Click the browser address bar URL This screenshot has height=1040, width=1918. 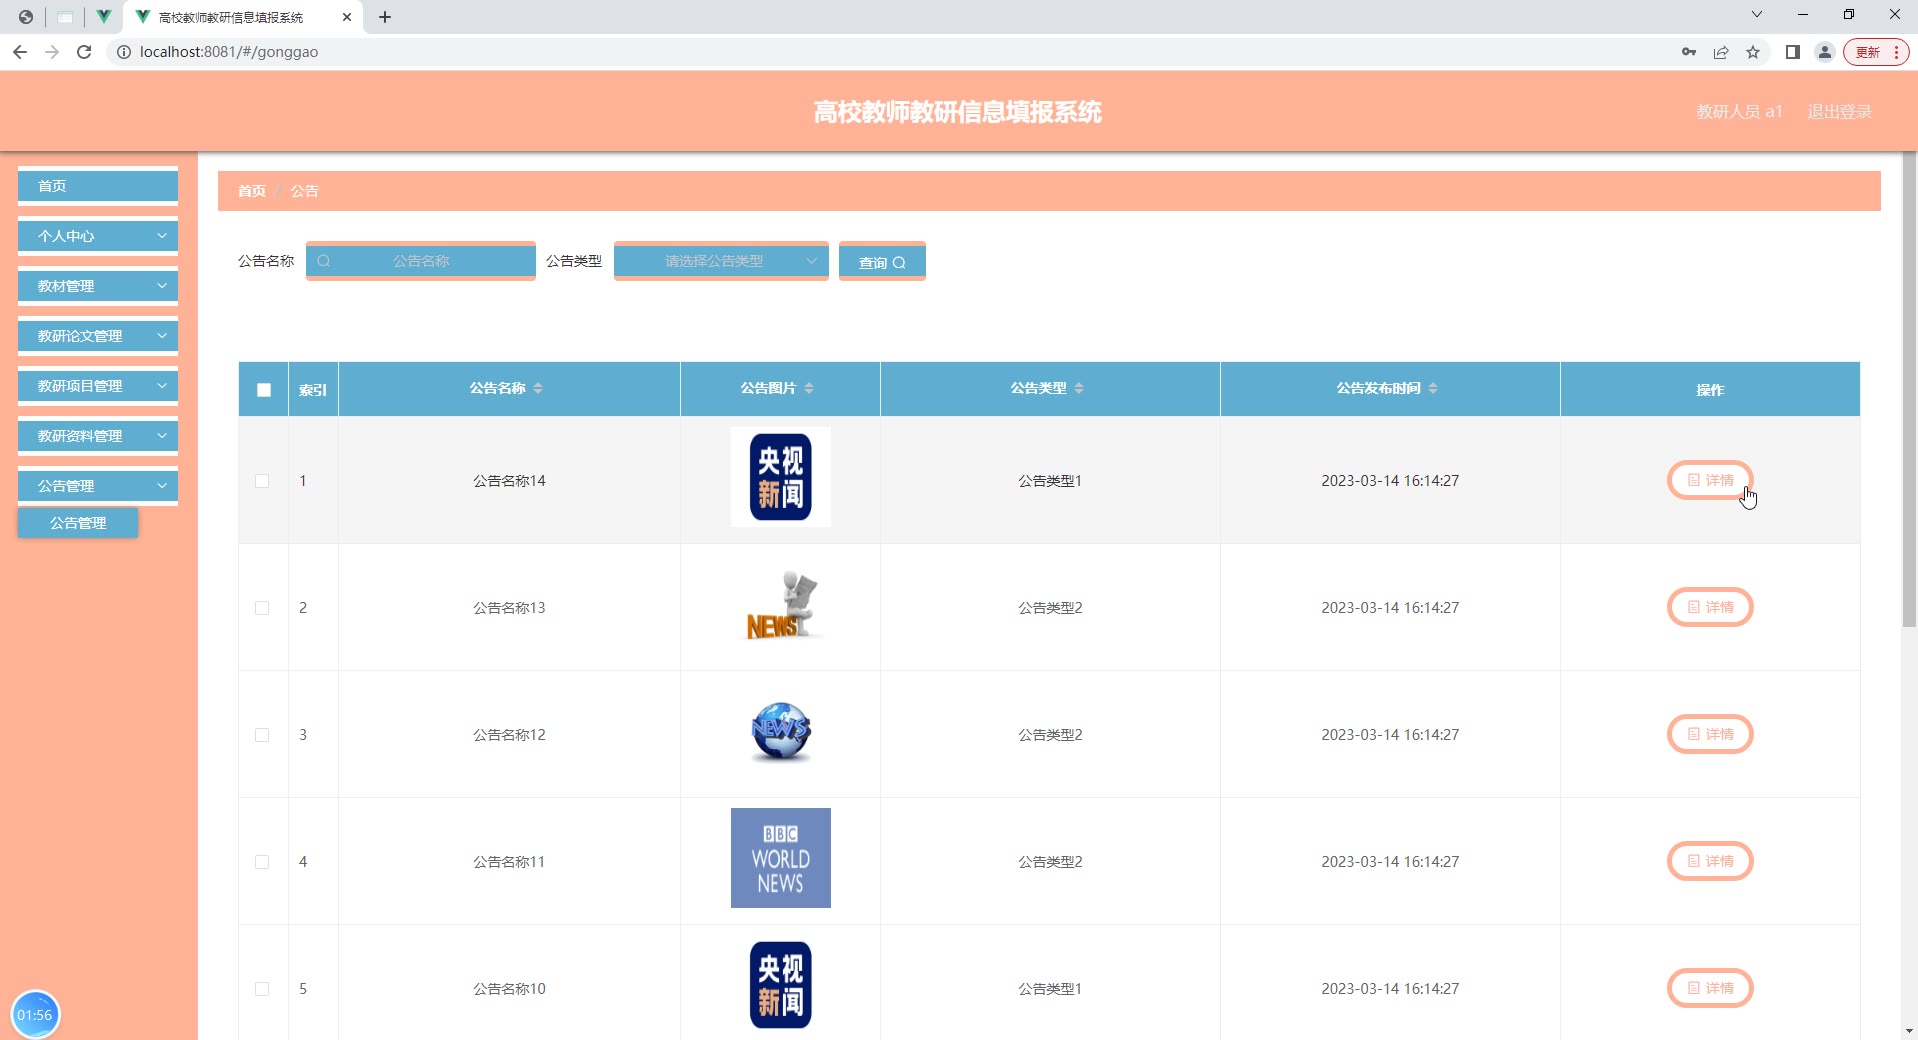[x=229, y=52]
